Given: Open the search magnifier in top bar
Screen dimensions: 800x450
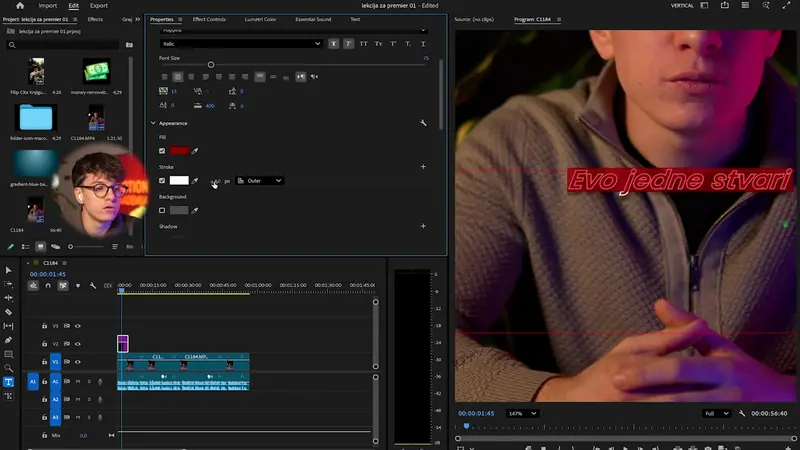Looking at the screenshot, I should 765,6.
